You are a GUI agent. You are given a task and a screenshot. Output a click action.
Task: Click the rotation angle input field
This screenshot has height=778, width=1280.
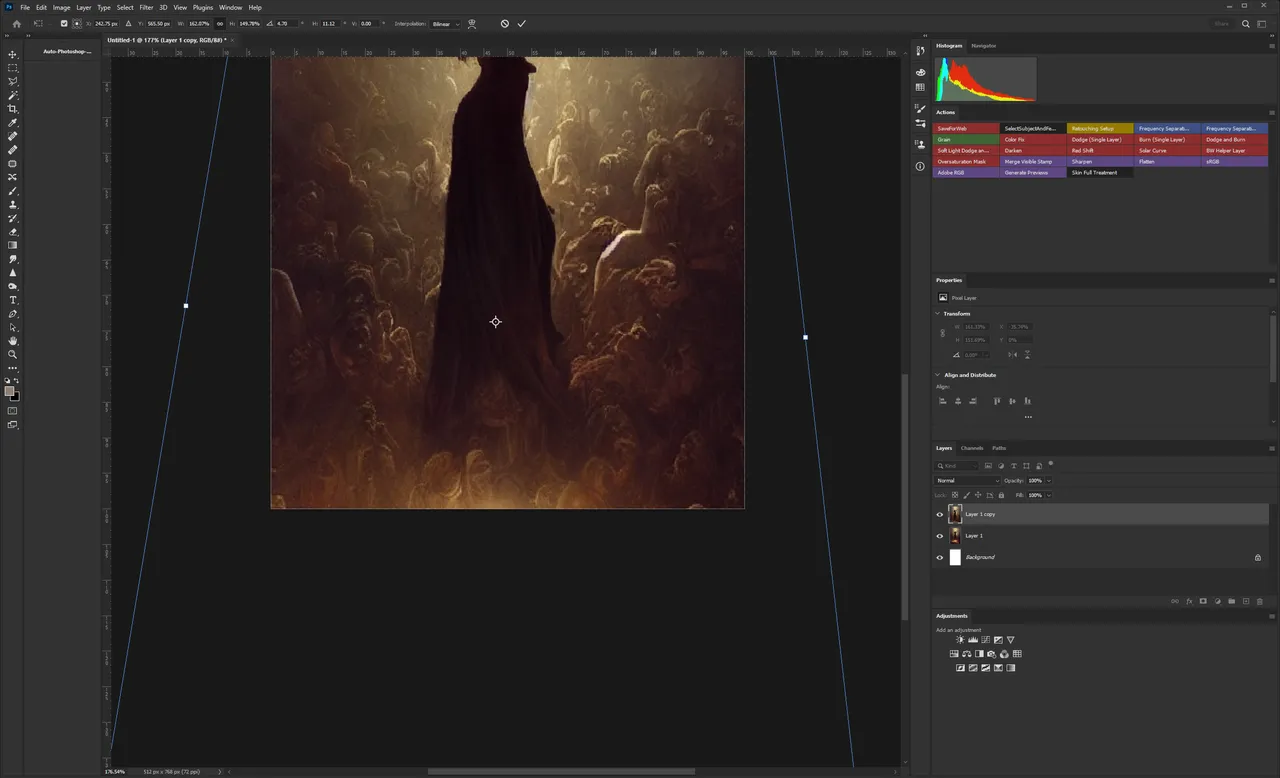pos(287,23)
